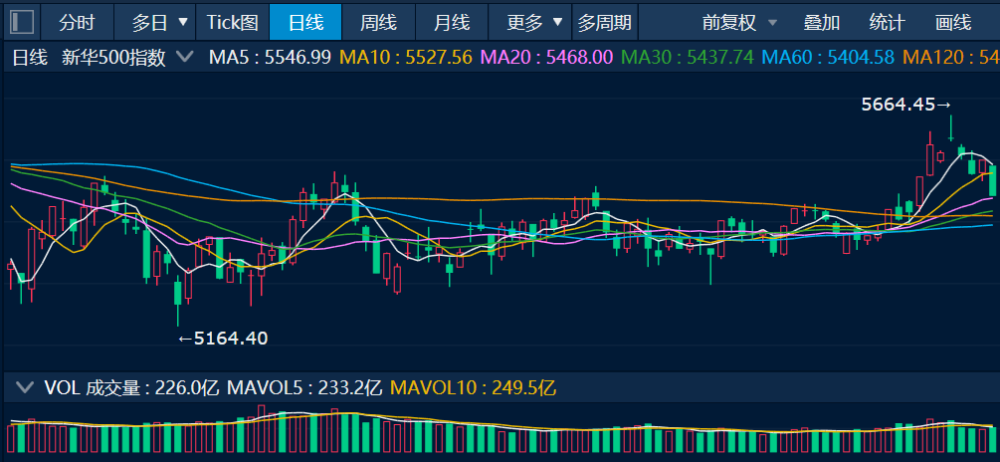The height and width of the screenshot is (462, 1000).
Task: Click the 5164.40 low price marker
Action: [223, 338]
